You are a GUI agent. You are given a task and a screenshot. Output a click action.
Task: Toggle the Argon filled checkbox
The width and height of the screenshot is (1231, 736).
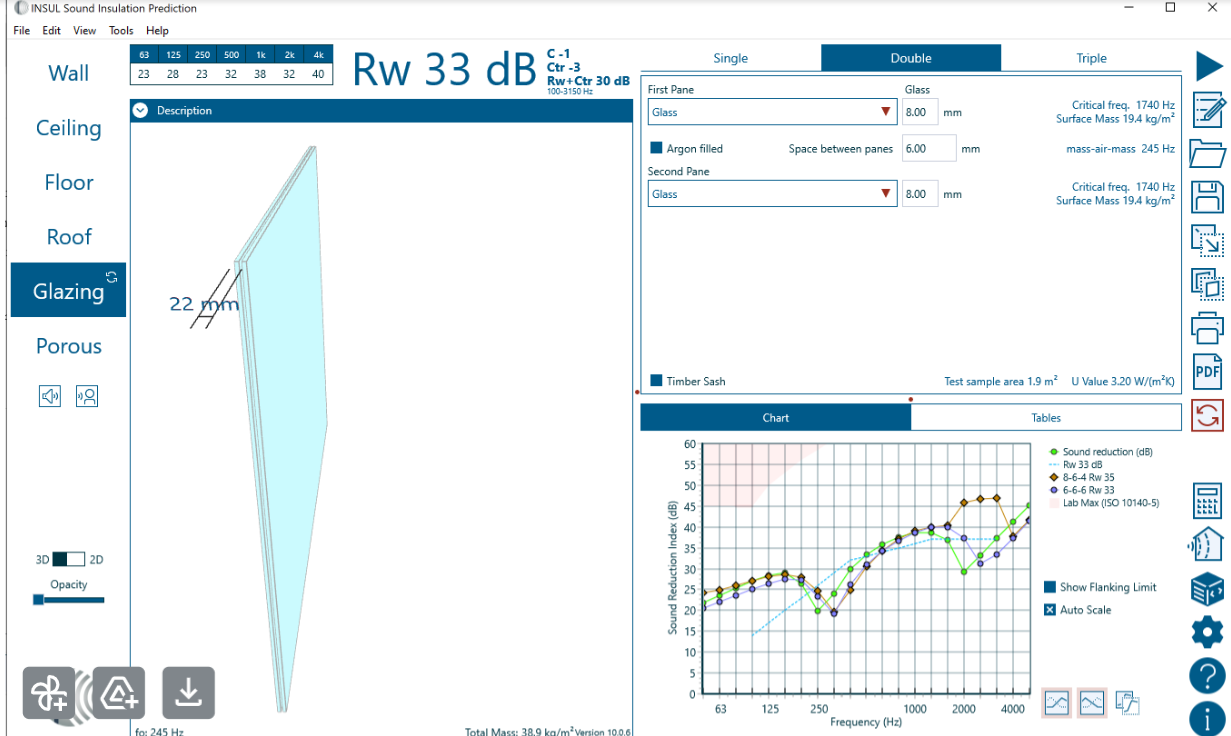pyautogui.click(x=657, y=148)
